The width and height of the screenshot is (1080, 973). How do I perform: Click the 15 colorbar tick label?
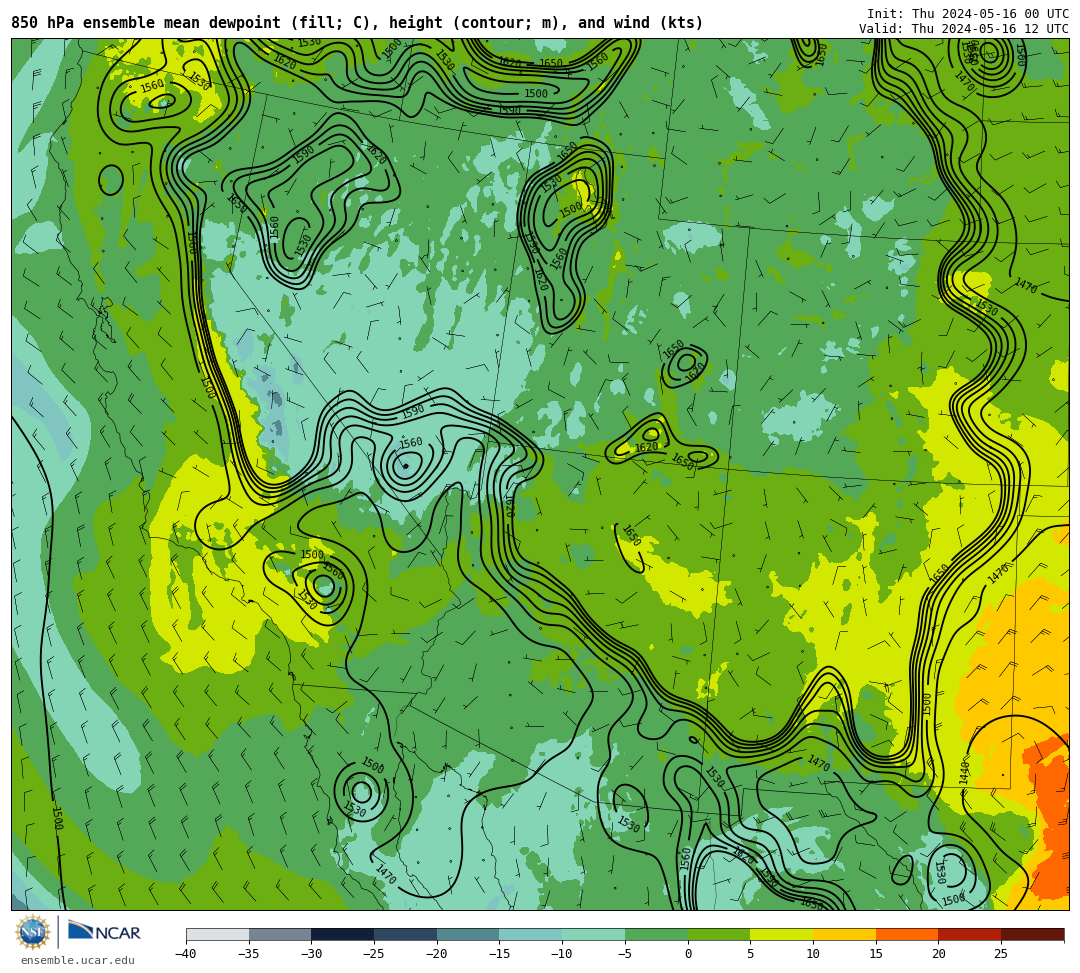[876, 954]
